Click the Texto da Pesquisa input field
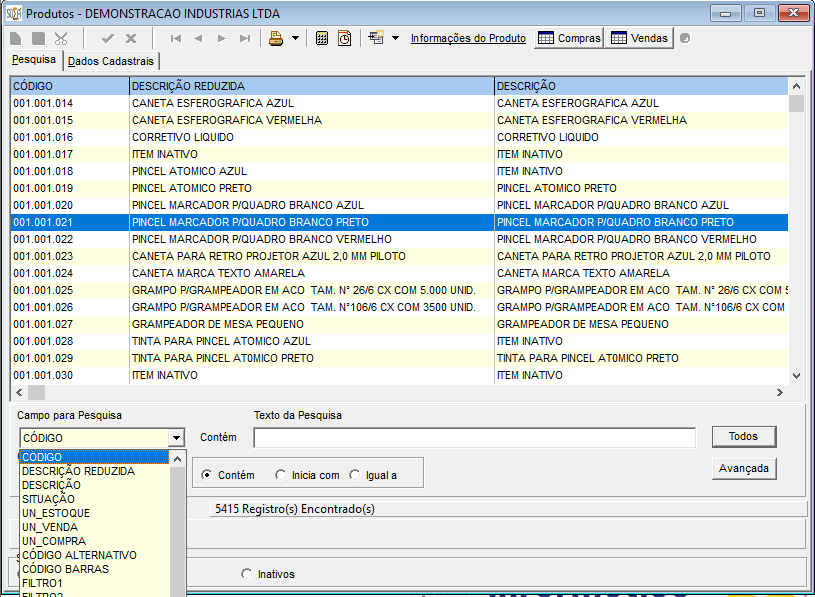Image resolution: width=815 pixels, height=597 pixels. (x=475, y=438)
